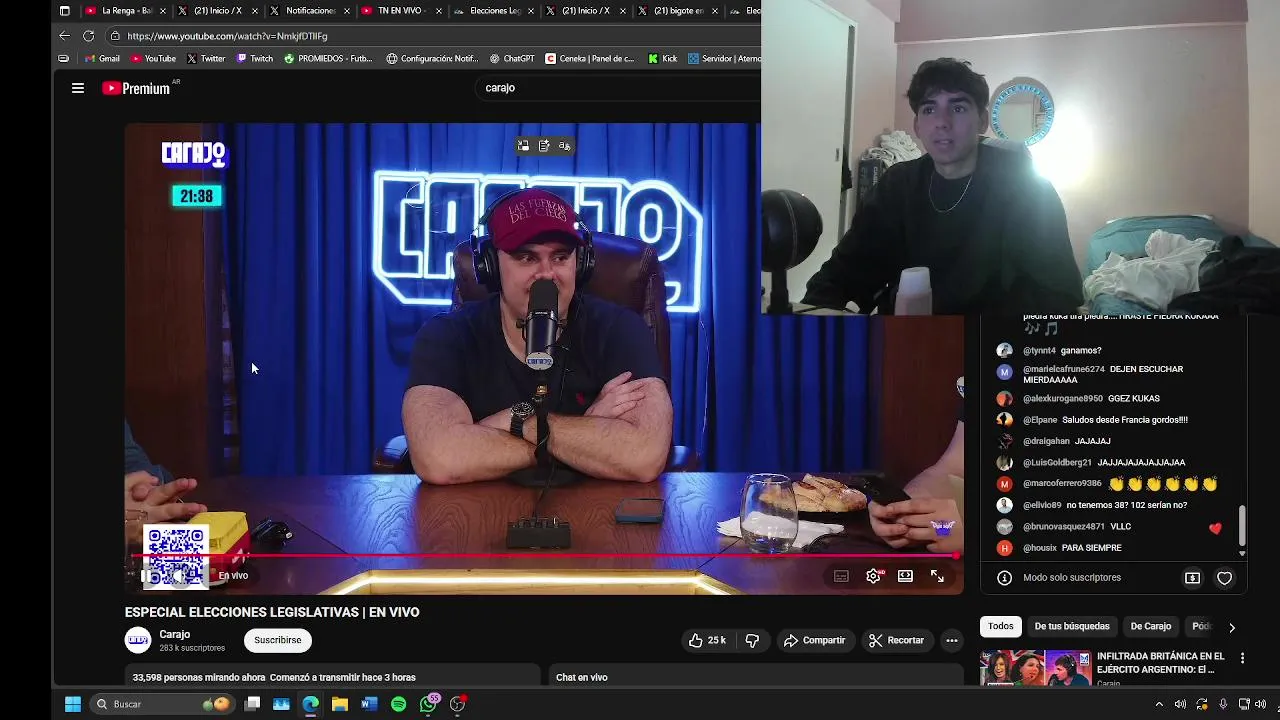Close the La Renga tab

click(163, 11)
